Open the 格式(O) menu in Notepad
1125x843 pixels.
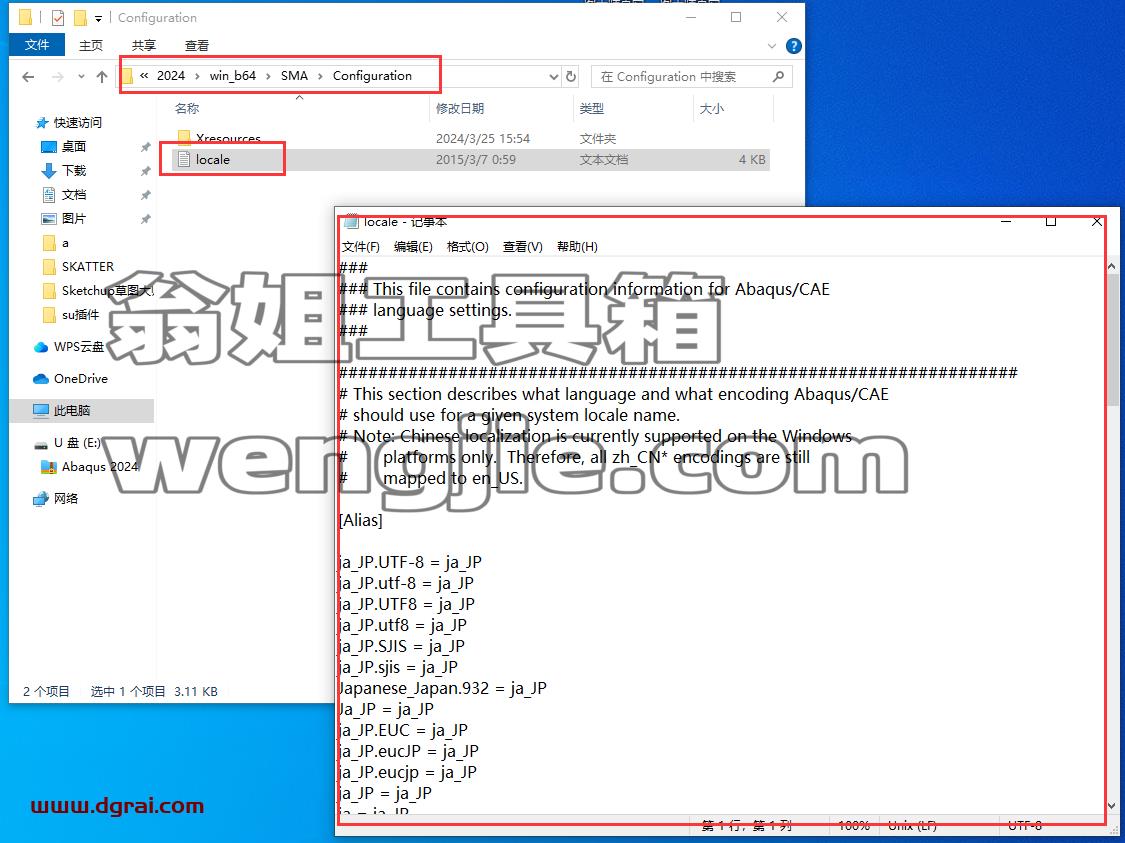tap(467, 246)
